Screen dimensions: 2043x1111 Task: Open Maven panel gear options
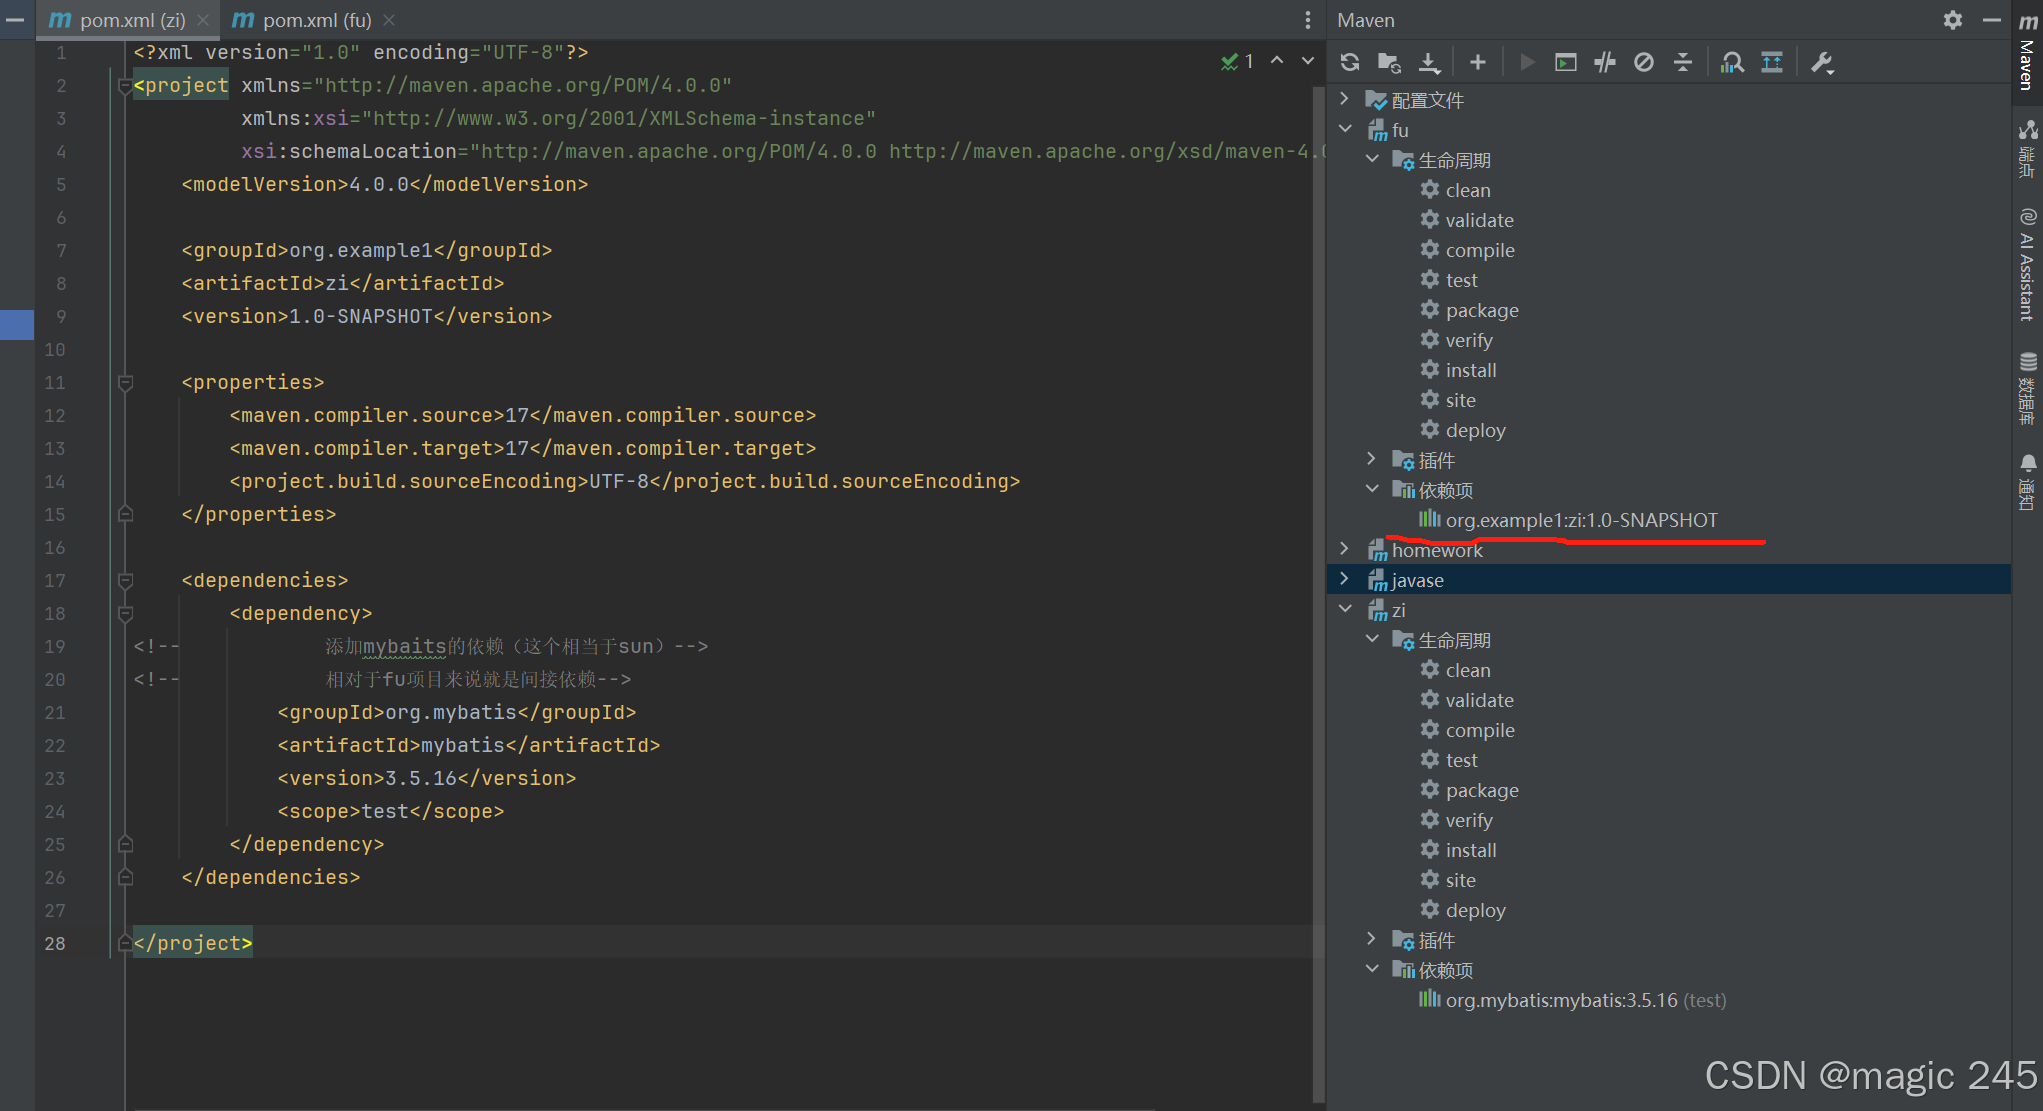coord(1952,20)
